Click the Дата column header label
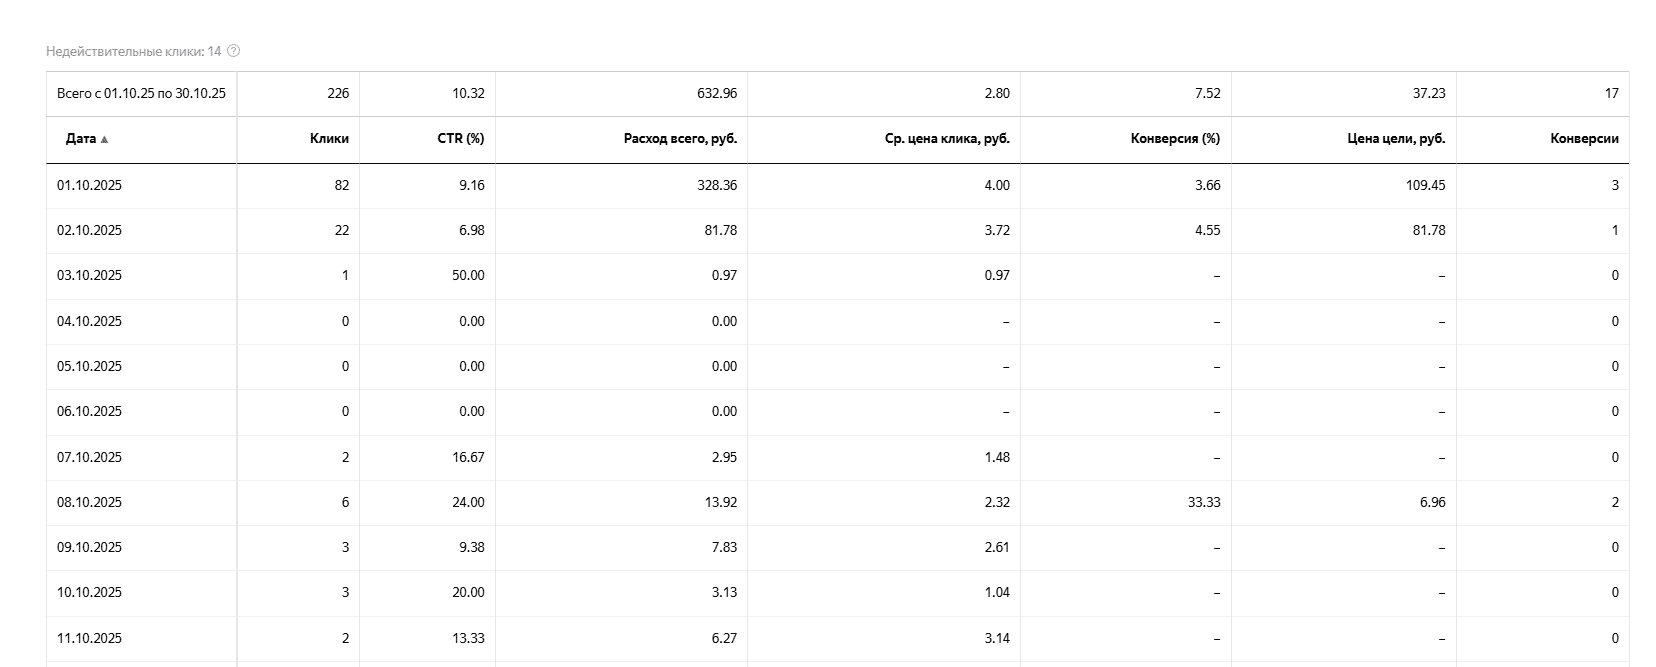Viewport: 1656px width, 667px height. [x=80, y=139]
